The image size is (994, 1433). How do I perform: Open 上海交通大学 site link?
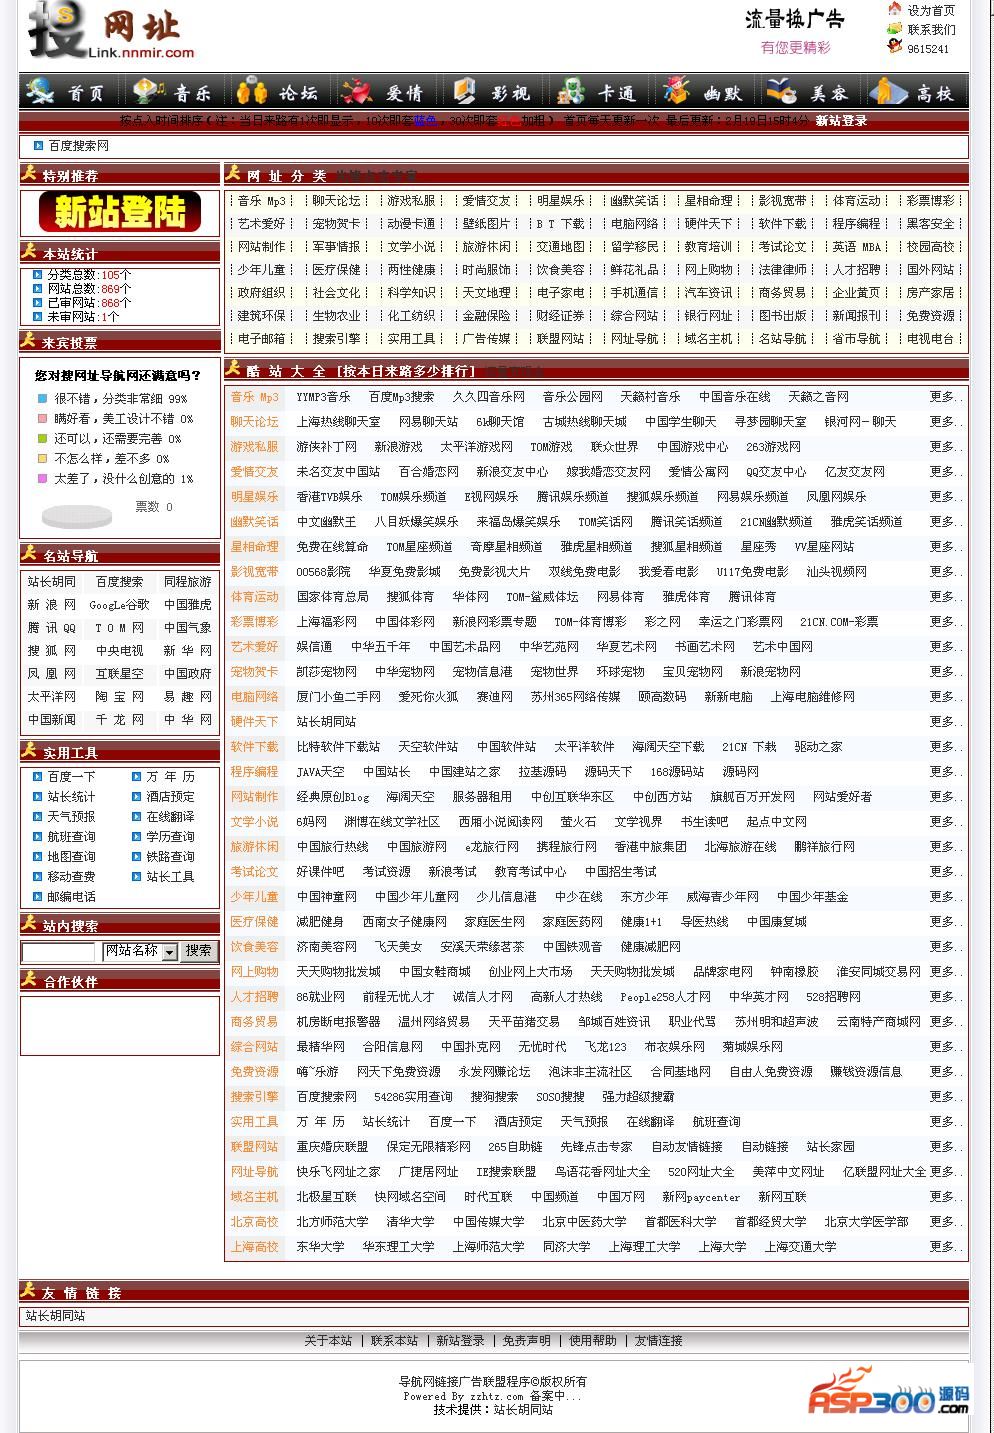point(801,1247)
